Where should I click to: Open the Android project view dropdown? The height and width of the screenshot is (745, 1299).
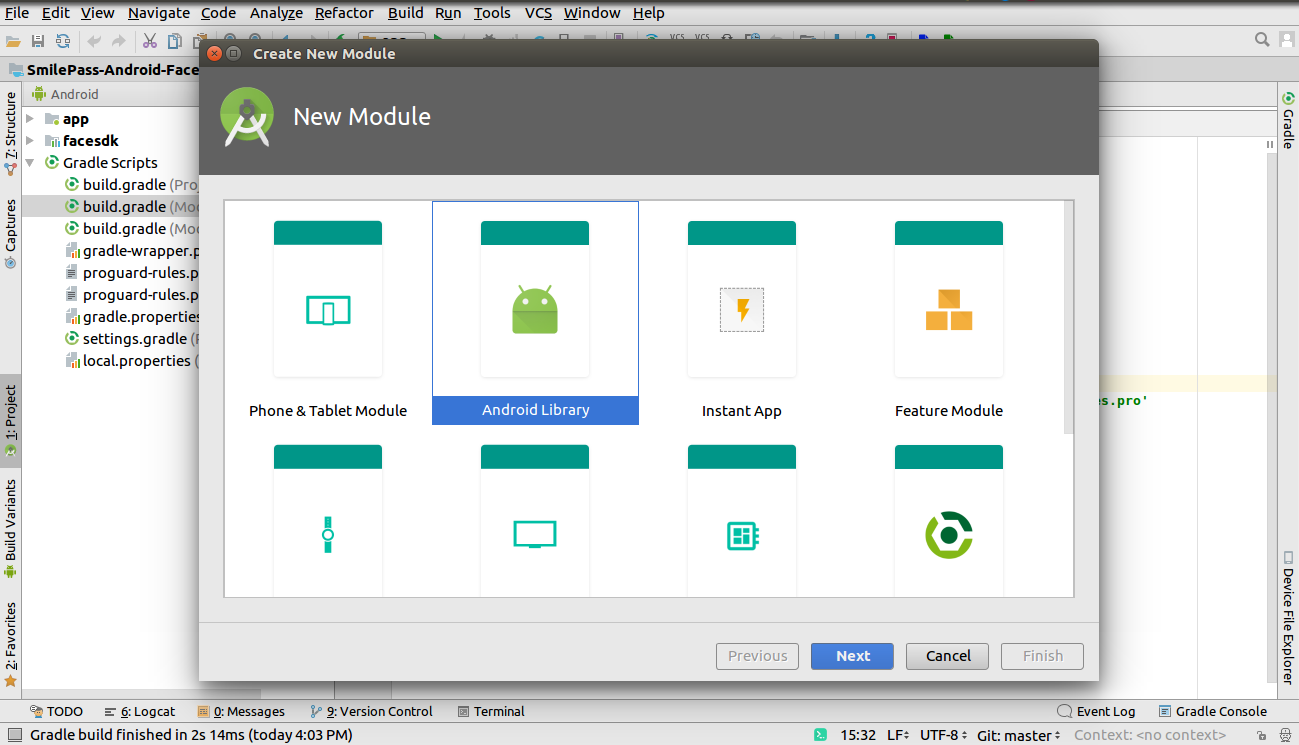point(66,94)
